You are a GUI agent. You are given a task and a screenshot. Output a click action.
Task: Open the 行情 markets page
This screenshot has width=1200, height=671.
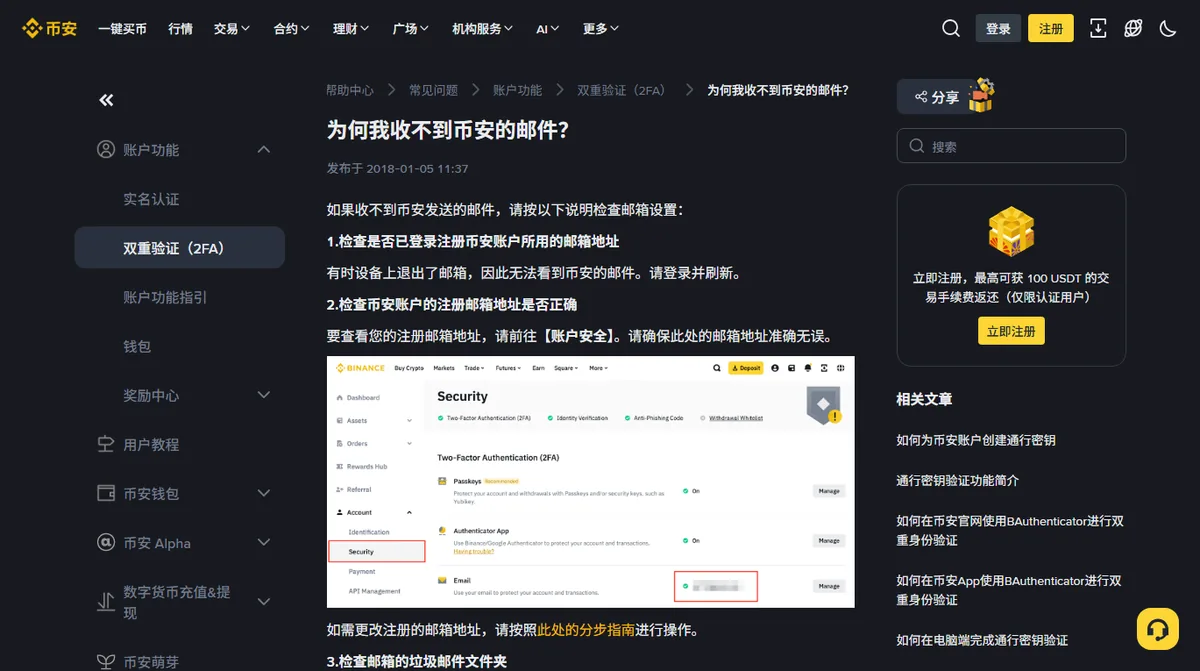pyautogui.click(x=180, y=29)
